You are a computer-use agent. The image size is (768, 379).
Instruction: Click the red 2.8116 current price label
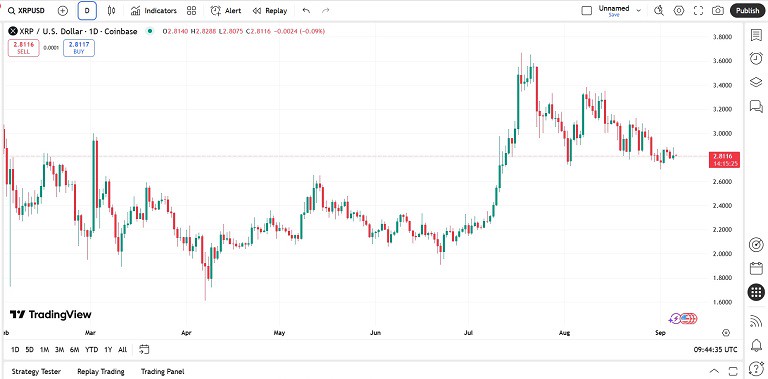(724, 160)
